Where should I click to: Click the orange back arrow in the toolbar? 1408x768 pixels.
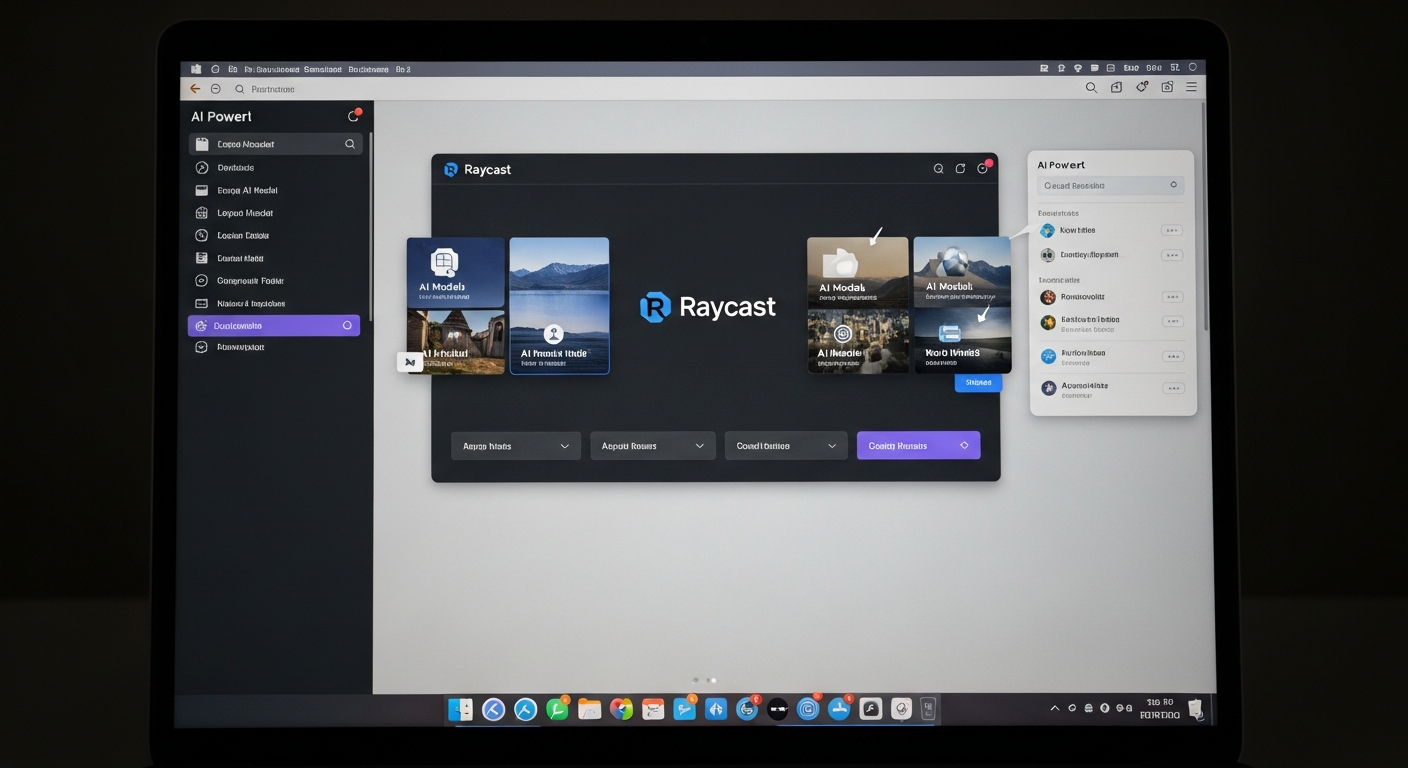coord(195,89)
